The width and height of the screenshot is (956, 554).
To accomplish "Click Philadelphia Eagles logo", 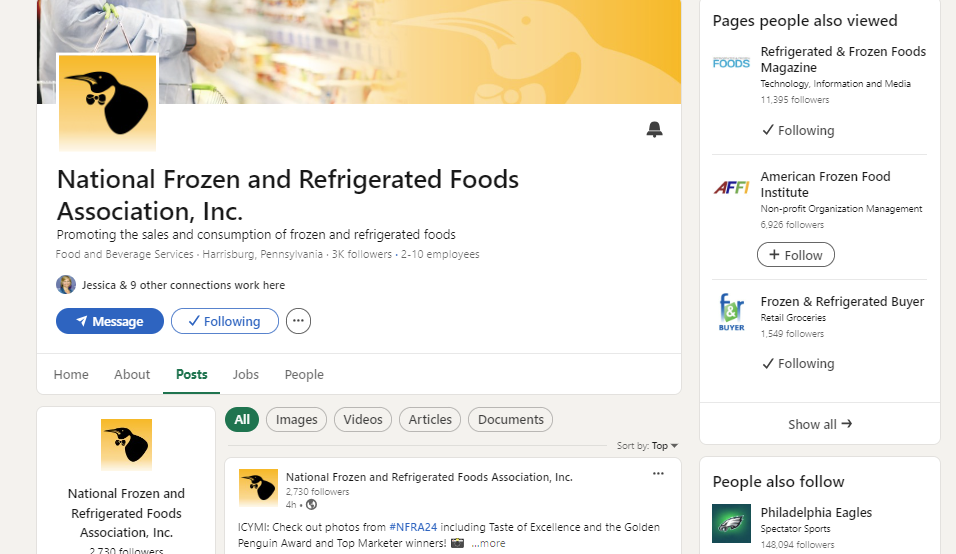I will click(x=731, y=523).
